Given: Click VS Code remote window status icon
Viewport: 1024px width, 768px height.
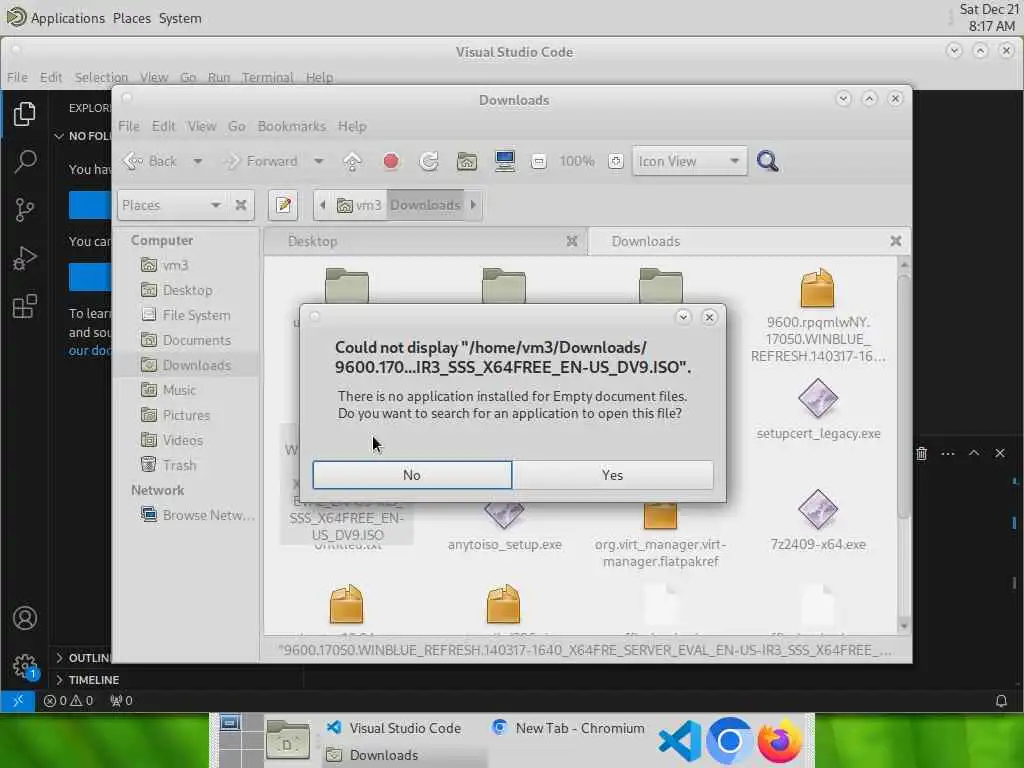Looking at the screenshot, I should pos(18,701).
